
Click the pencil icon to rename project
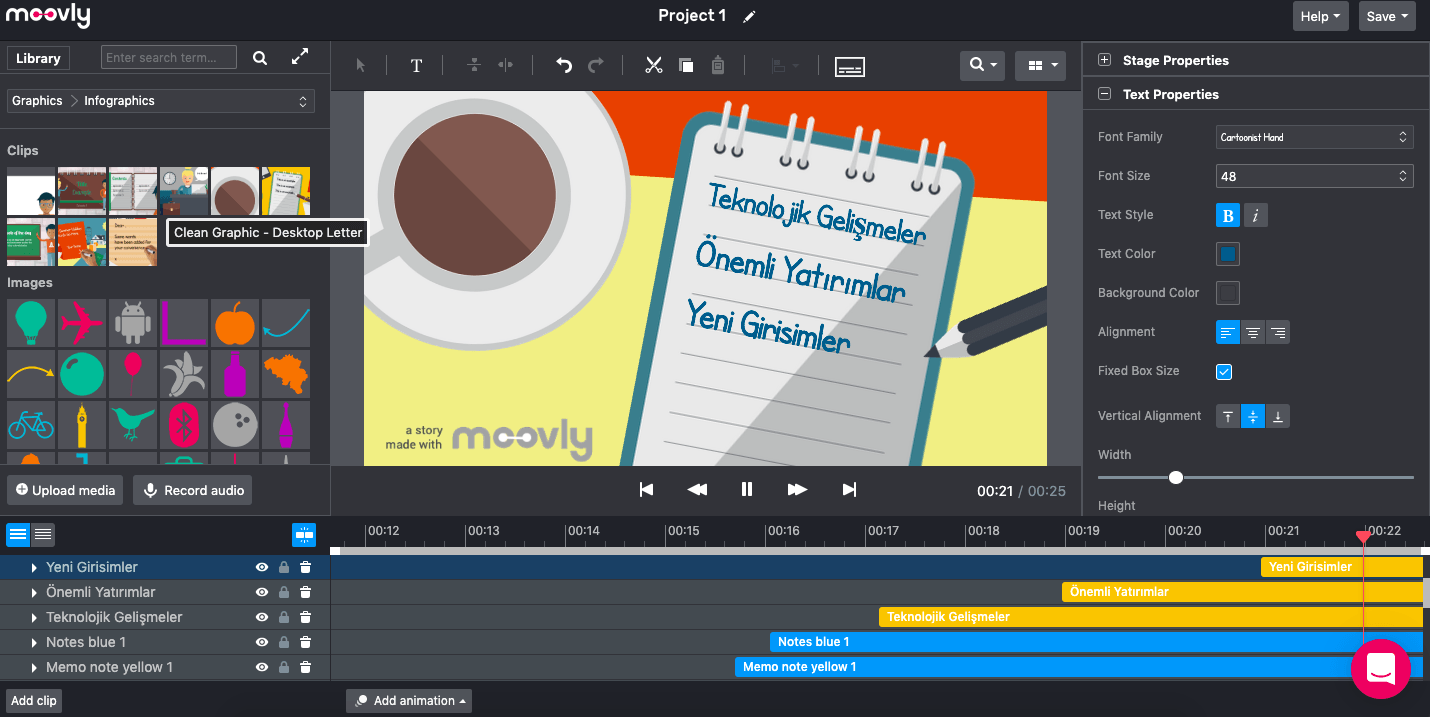point(750,16)
